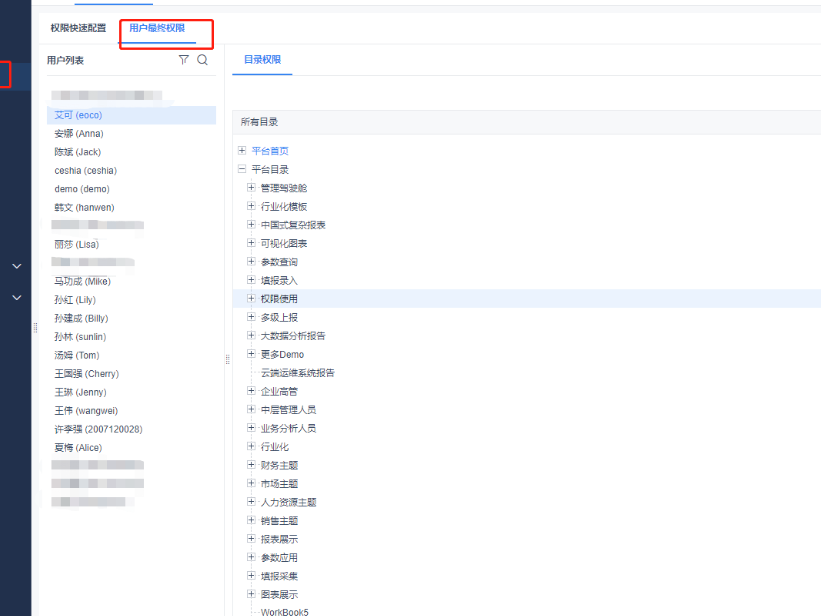Open the user list filter icon
Screen dimensions: 821x616
[x=184, y=60]
